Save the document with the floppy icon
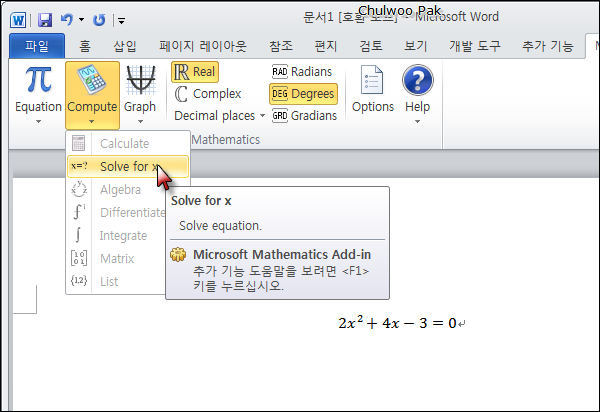The width and height of the screenshot is (600, 412). coord(45,20)
